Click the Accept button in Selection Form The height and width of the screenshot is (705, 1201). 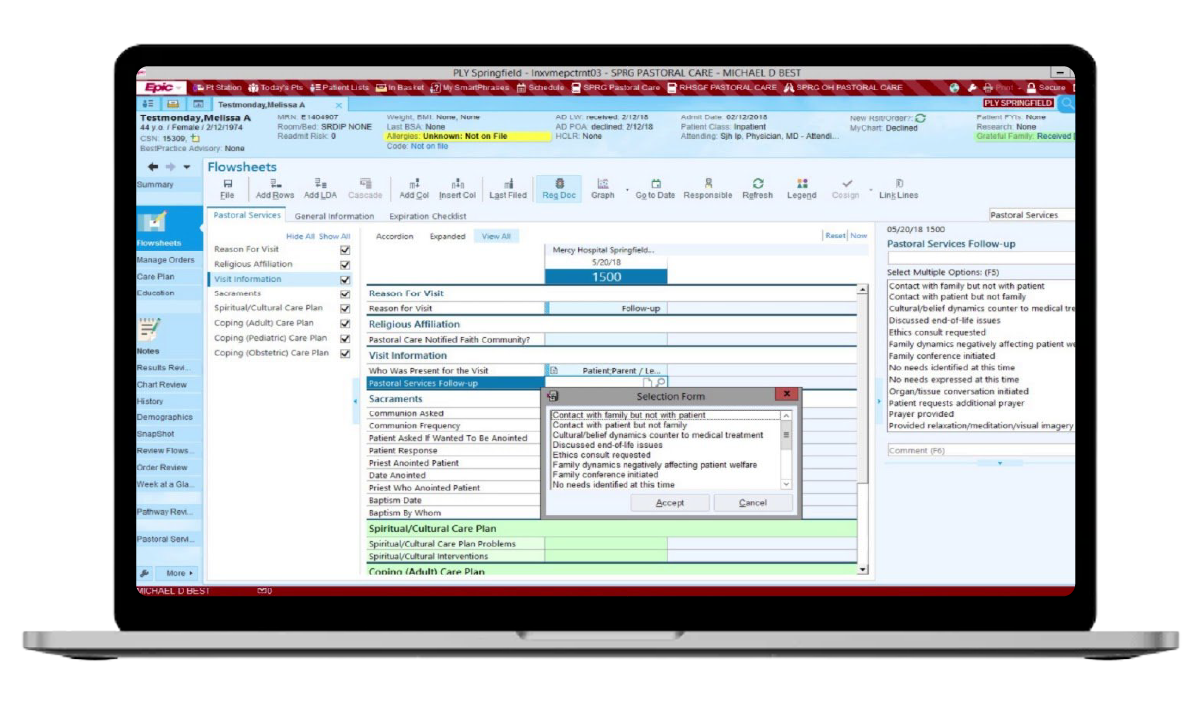(x=670, y=502)
